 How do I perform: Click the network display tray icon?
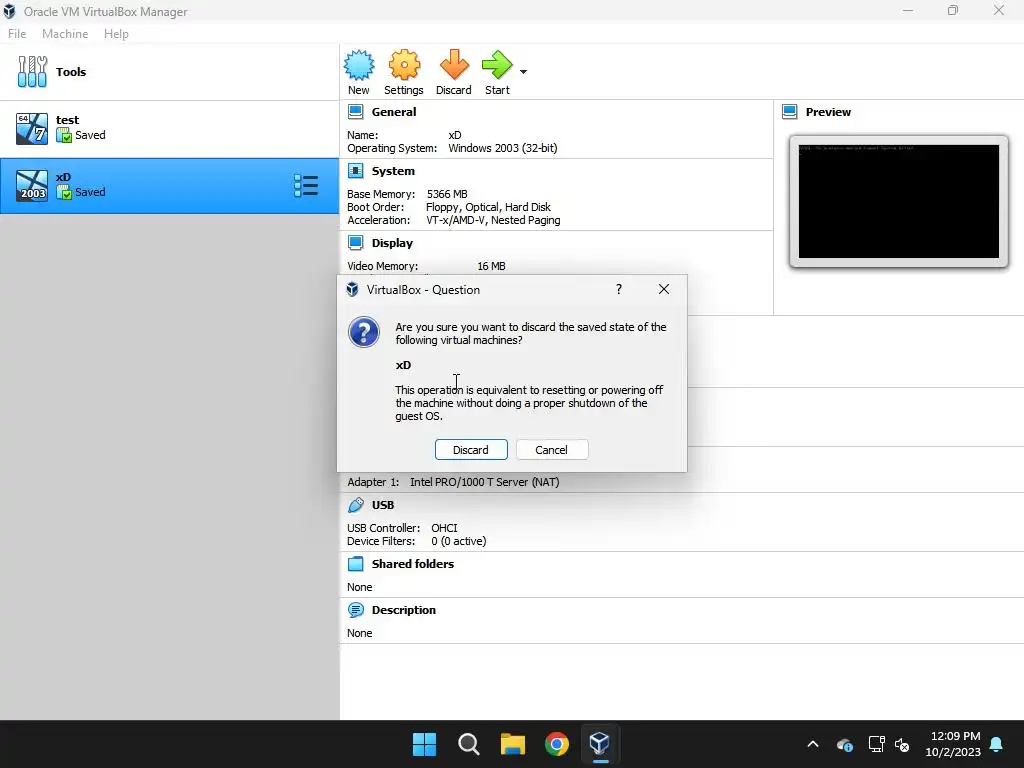point(876,744)
